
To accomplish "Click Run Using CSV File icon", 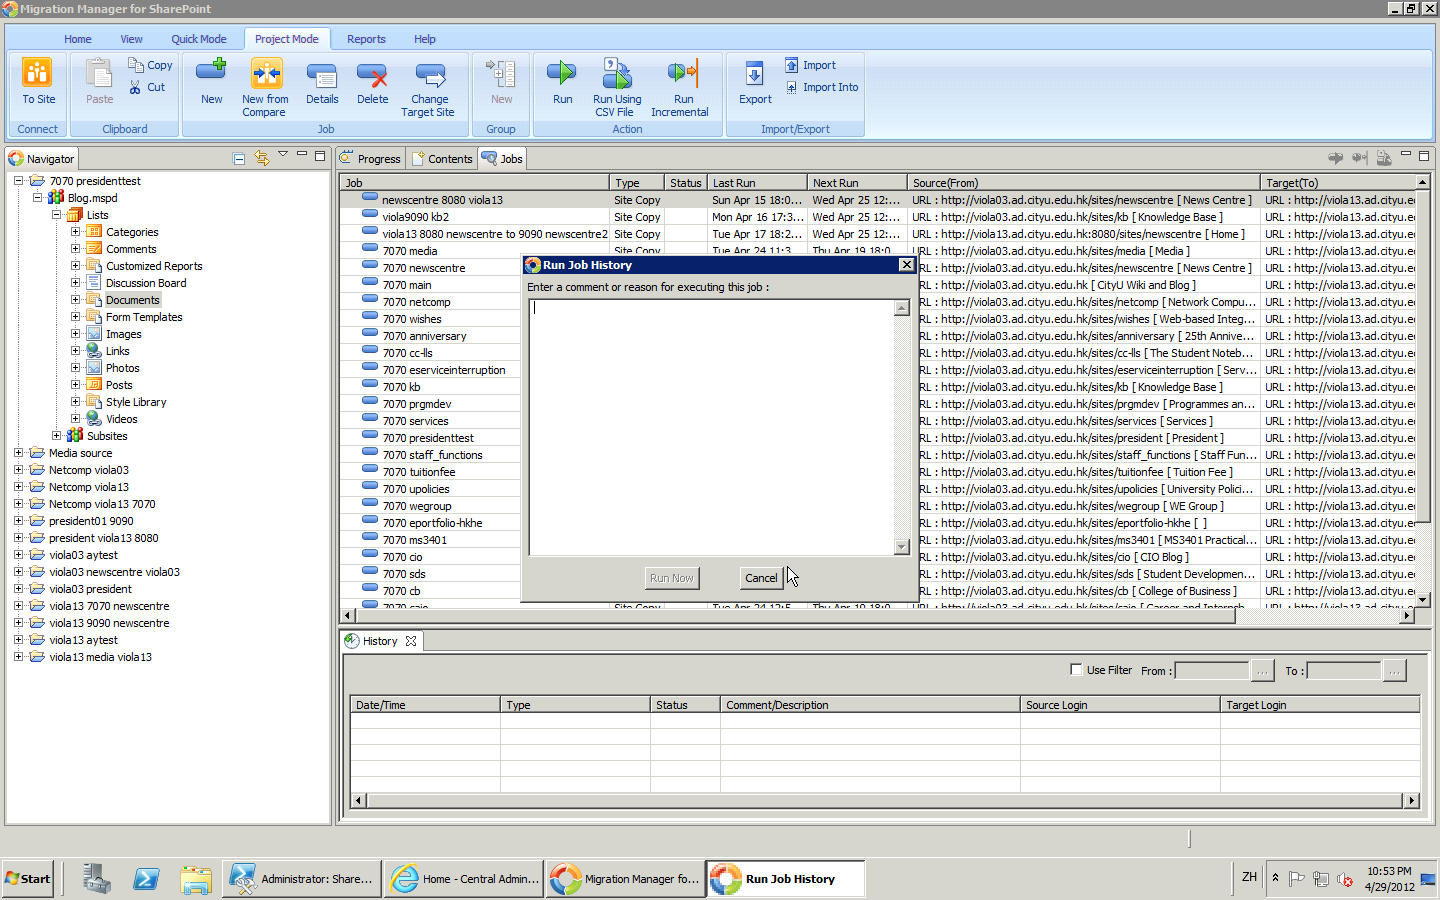I will point(617,73).
